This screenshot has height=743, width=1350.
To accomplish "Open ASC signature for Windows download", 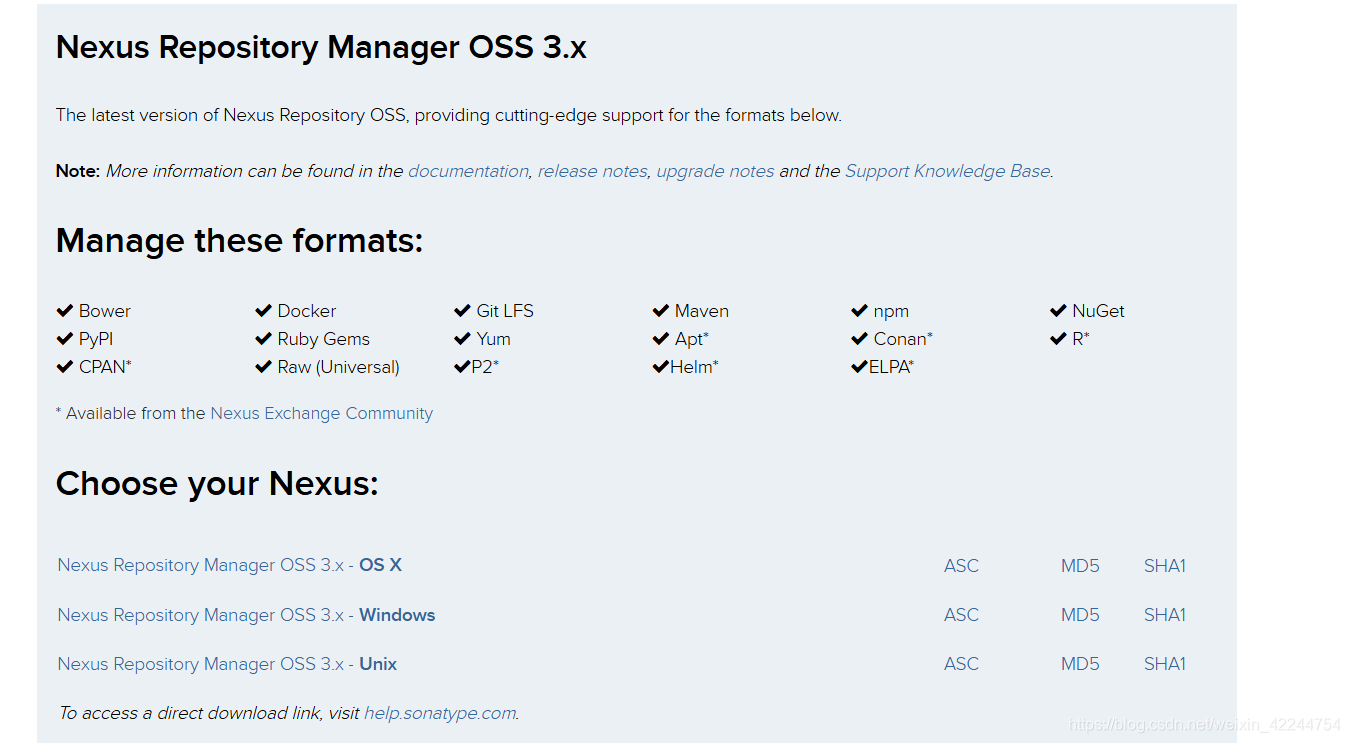I will [961, 615].
